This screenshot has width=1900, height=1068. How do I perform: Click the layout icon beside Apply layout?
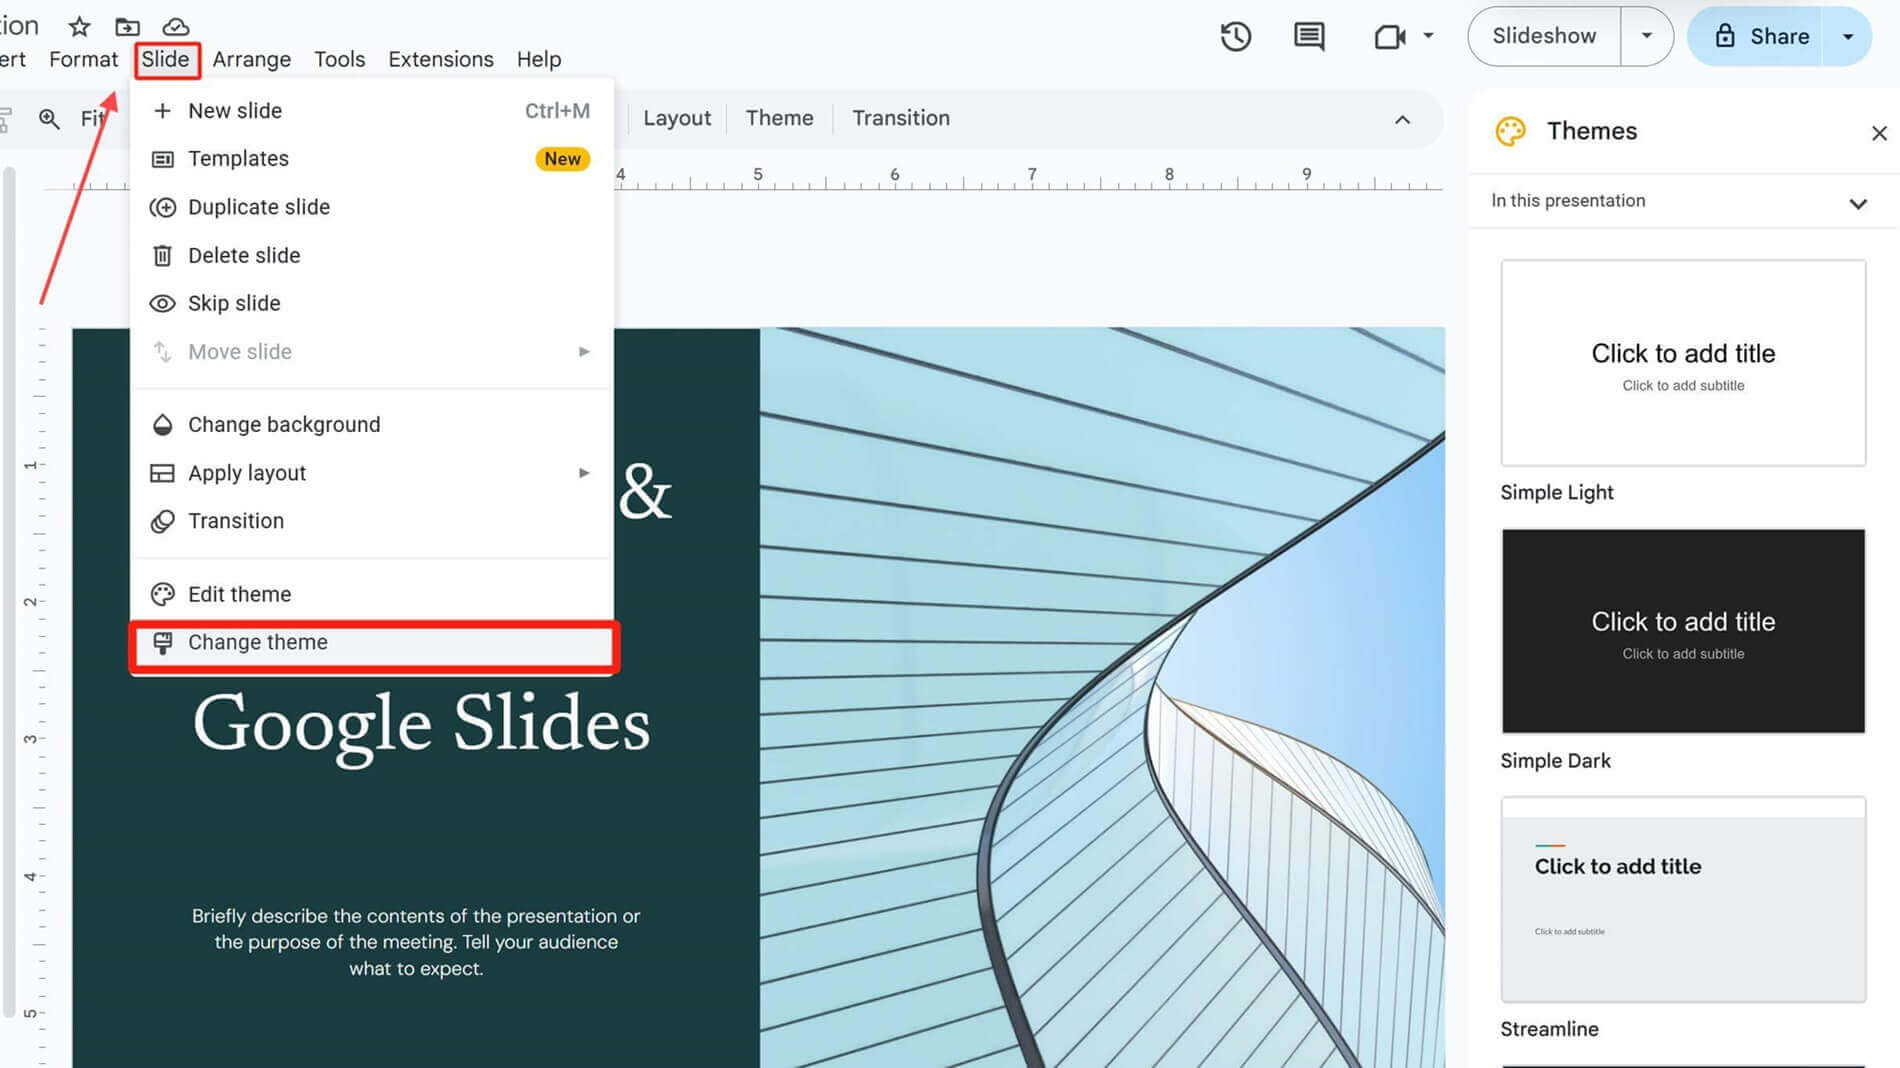pyautogui.click(x=162, y=473)
